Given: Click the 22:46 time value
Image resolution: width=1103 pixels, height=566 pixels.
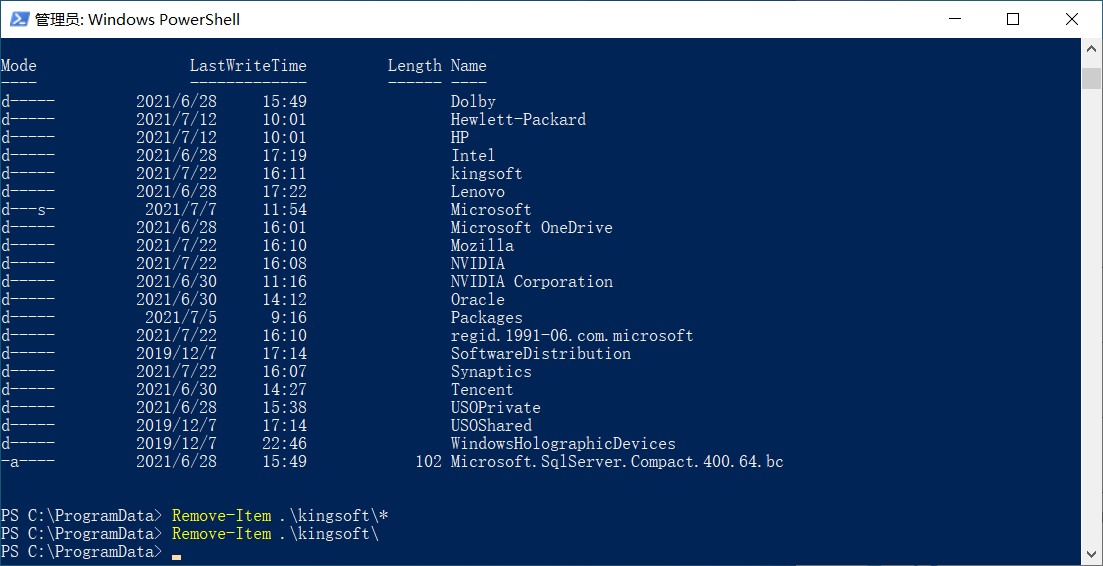Looking at the screenshot, I should [x=285, y=444].
